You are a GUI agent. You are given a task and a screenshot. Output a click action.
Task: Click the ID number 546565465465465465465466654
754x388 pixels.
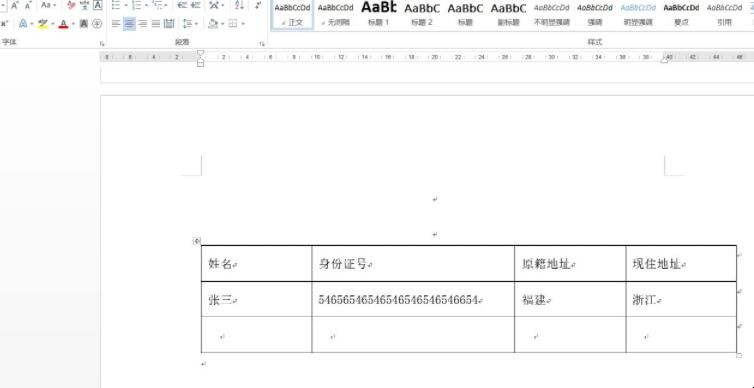(398, 300)
